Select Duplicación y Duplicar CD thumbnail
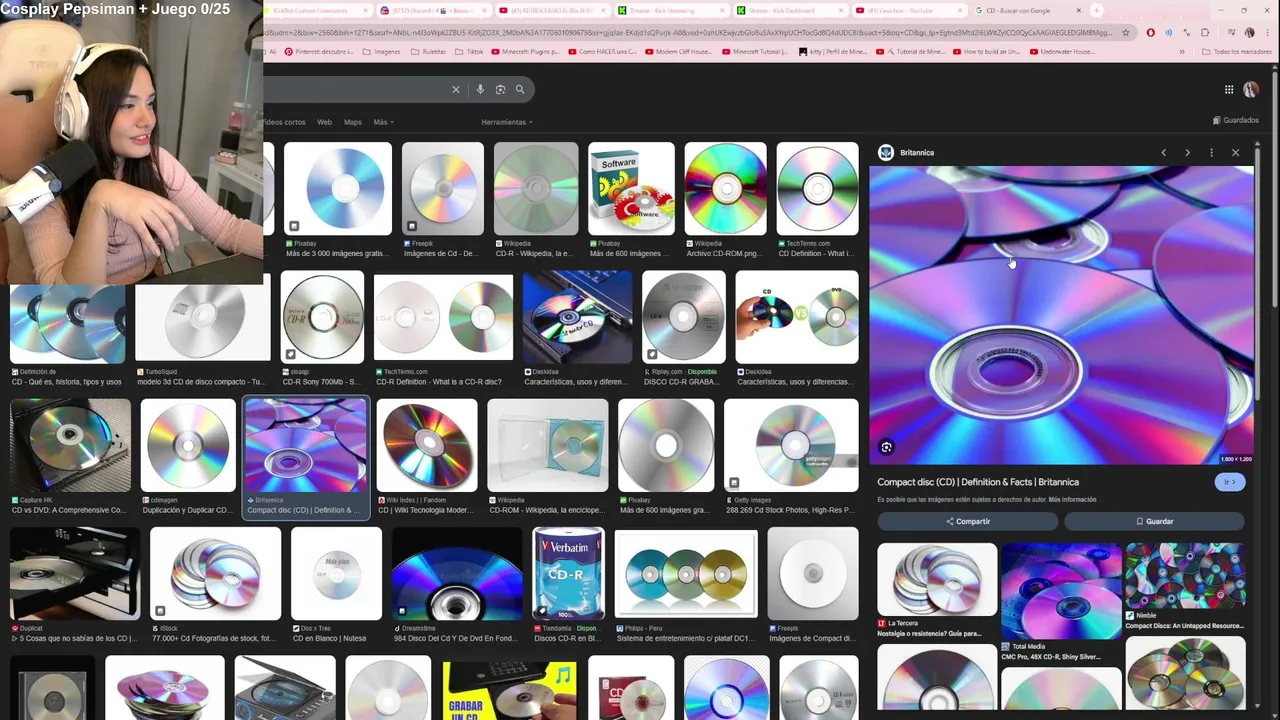1280x720 pixels. pyautogui.click(x=188, y=446)
